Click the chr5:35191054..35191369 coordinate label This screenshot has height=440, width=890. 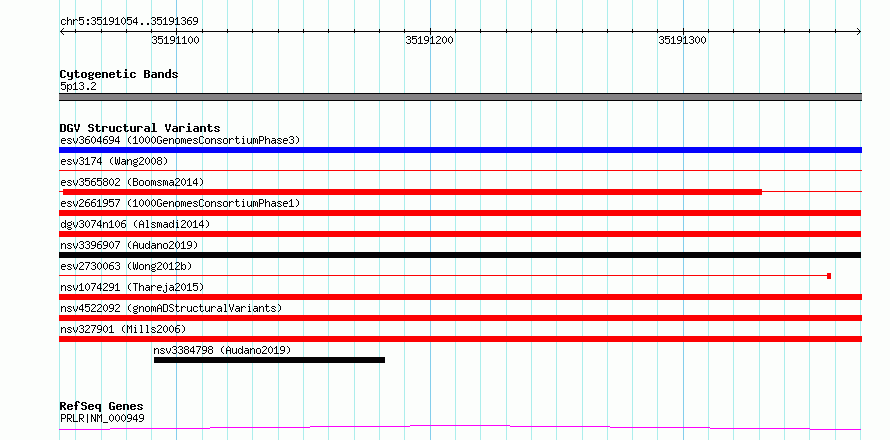click(x=129, y=22)
